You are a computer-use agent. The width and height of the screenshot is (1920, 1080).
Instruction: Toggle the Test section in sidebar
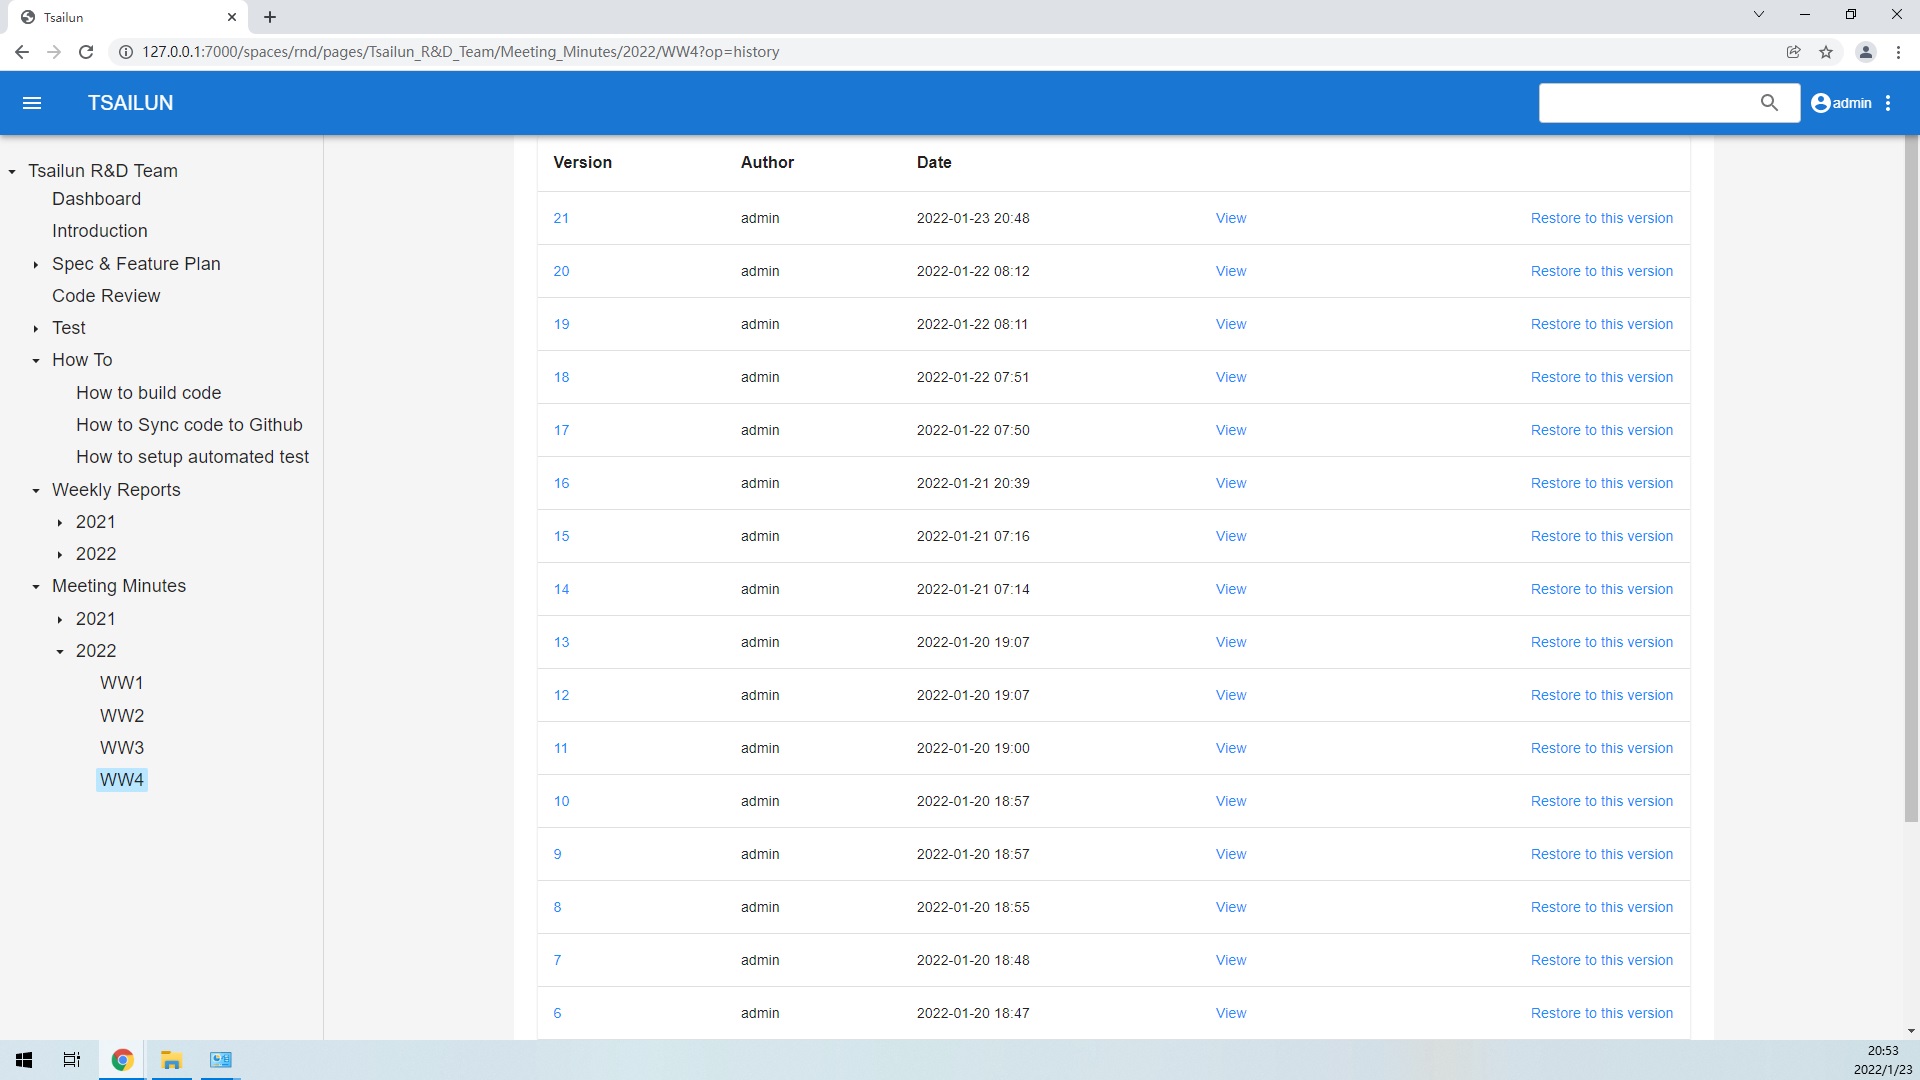pos(37,327)
